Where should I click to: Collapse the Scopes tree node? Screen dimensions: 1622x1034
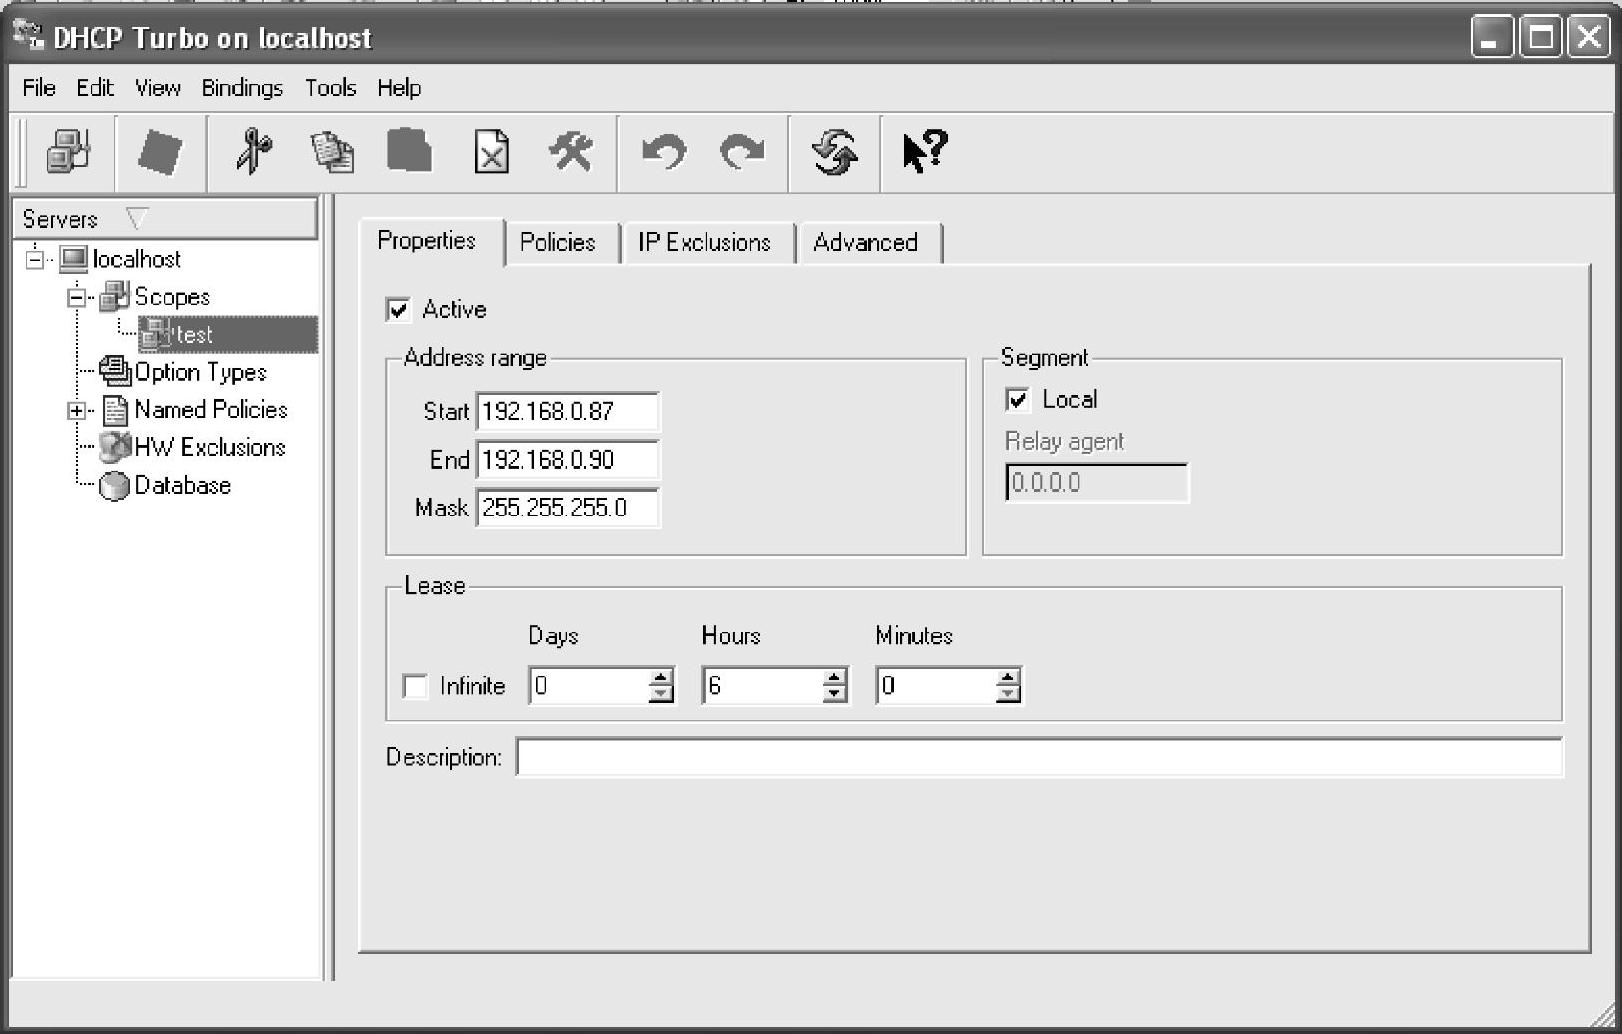pos(77,297)
